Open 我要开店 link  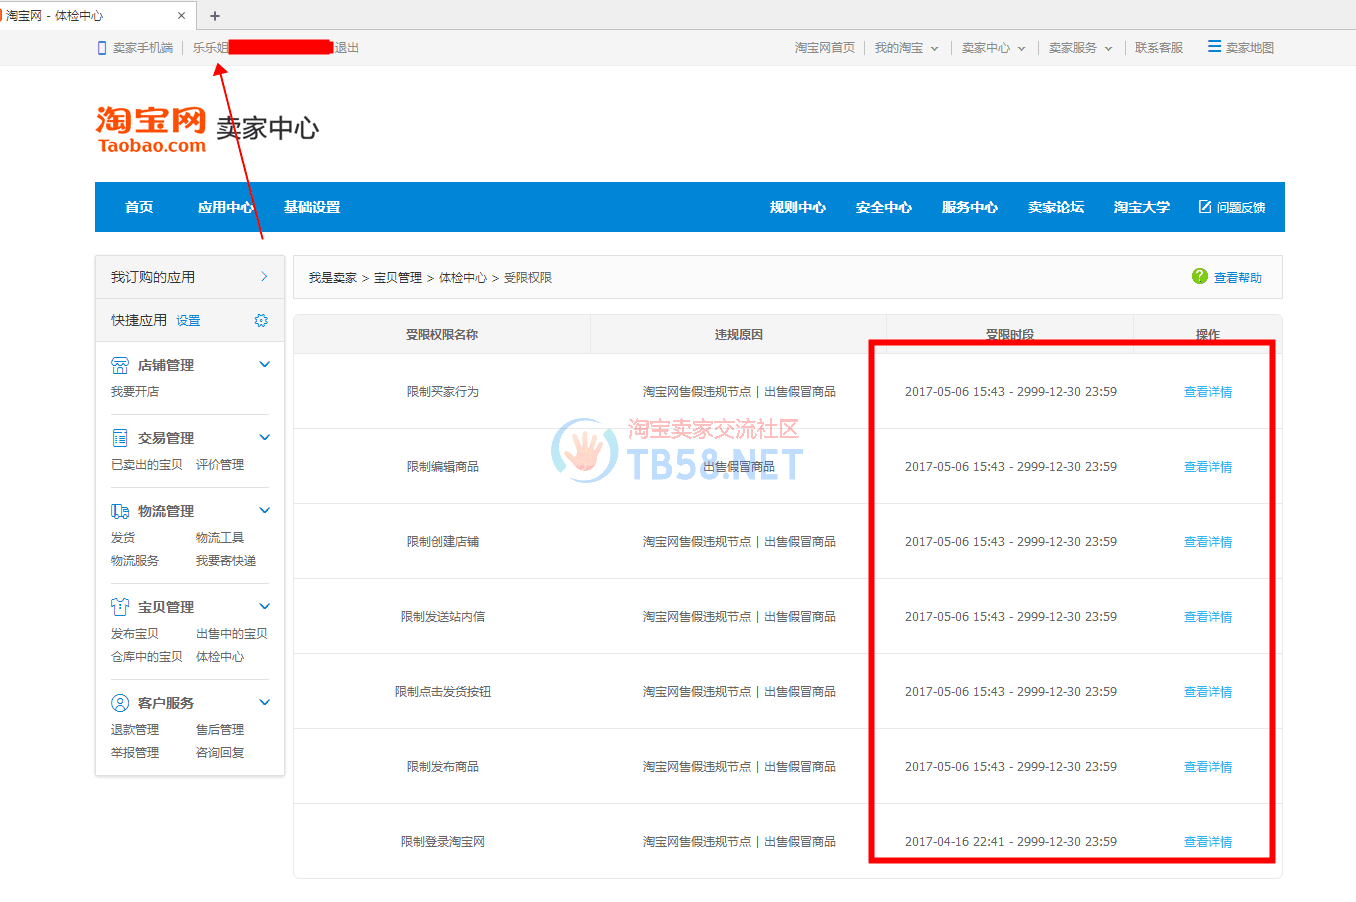coord(135,392)
